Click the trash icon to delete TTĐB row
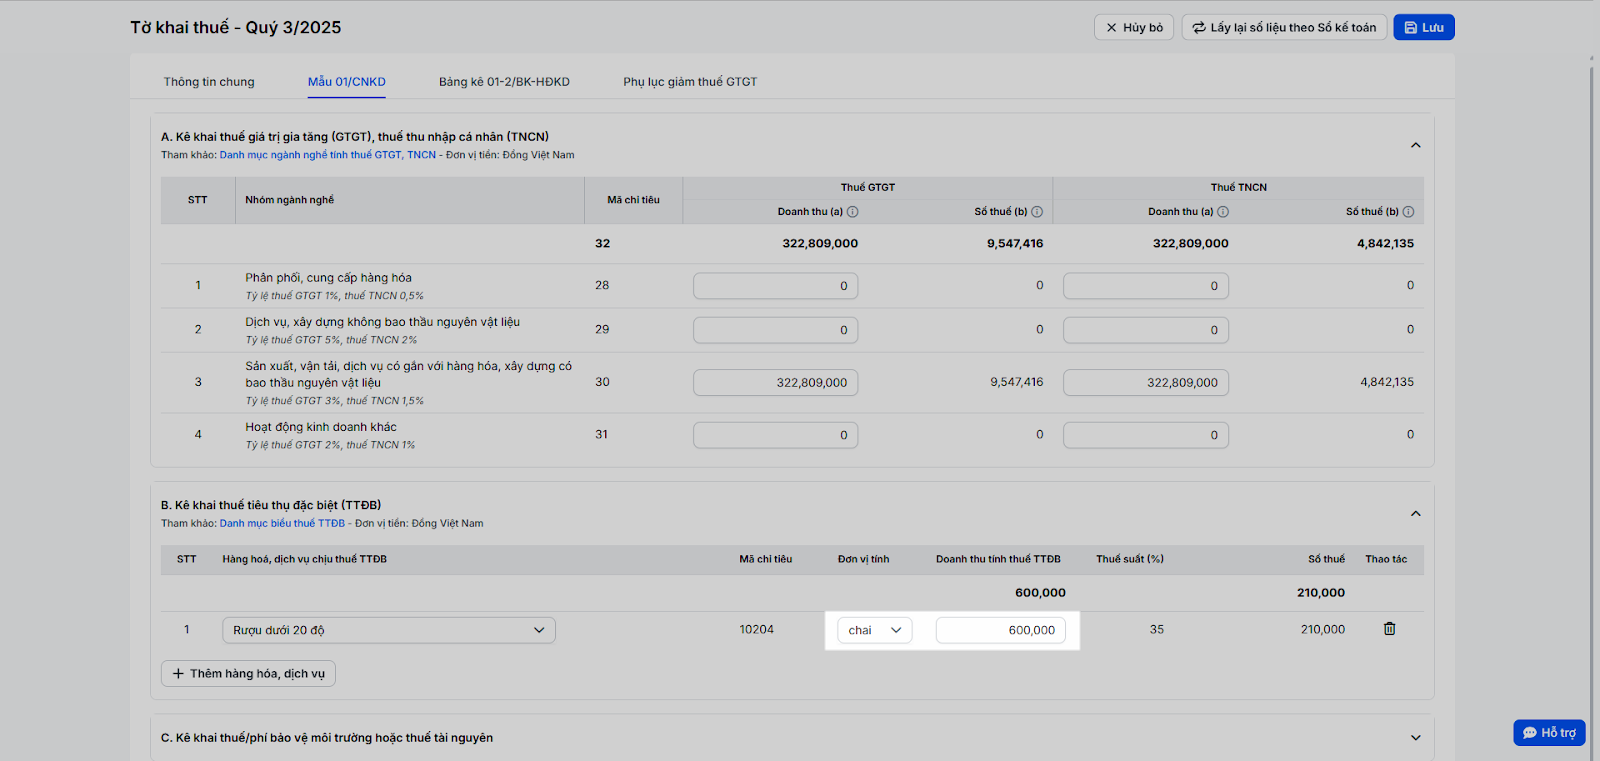 1389,629
